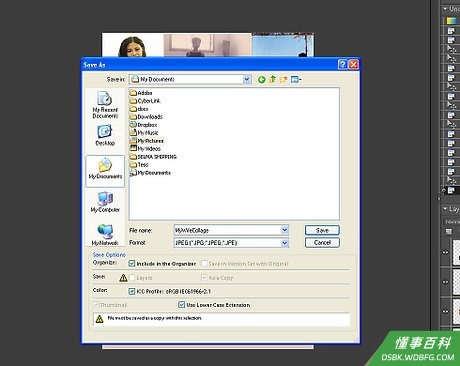460x366 pixels.
Task: Select the Dropbox folder
Action: coord(143,125)
